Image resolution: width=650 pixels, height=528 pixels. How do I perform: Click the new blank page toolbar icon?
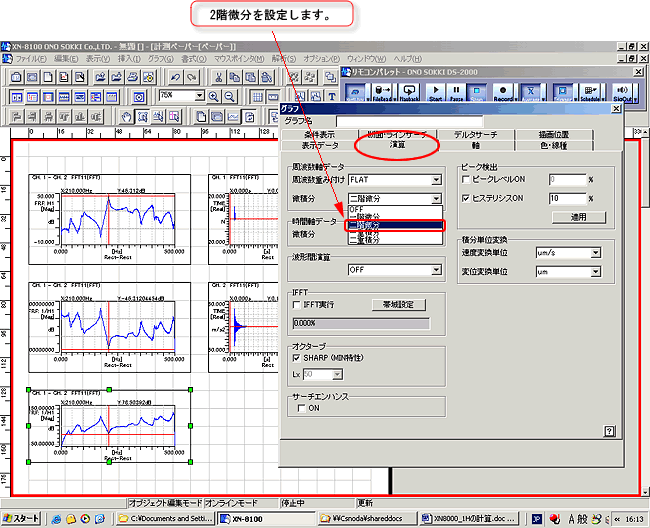(x=48, y=77)
